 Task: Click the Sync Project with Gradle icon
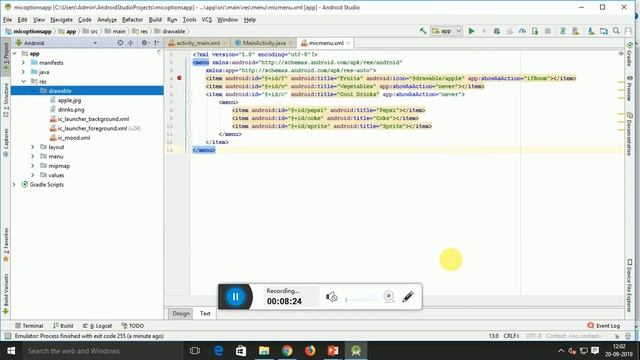[x=562, y=31]
